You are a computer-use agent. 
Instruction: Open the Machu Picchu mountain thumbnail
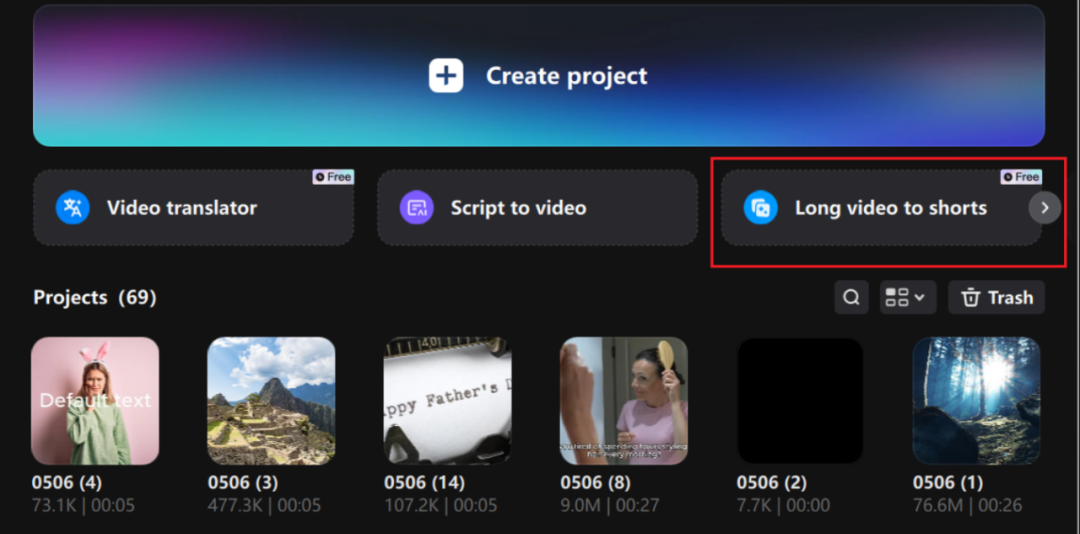click(x=271, y=400)
